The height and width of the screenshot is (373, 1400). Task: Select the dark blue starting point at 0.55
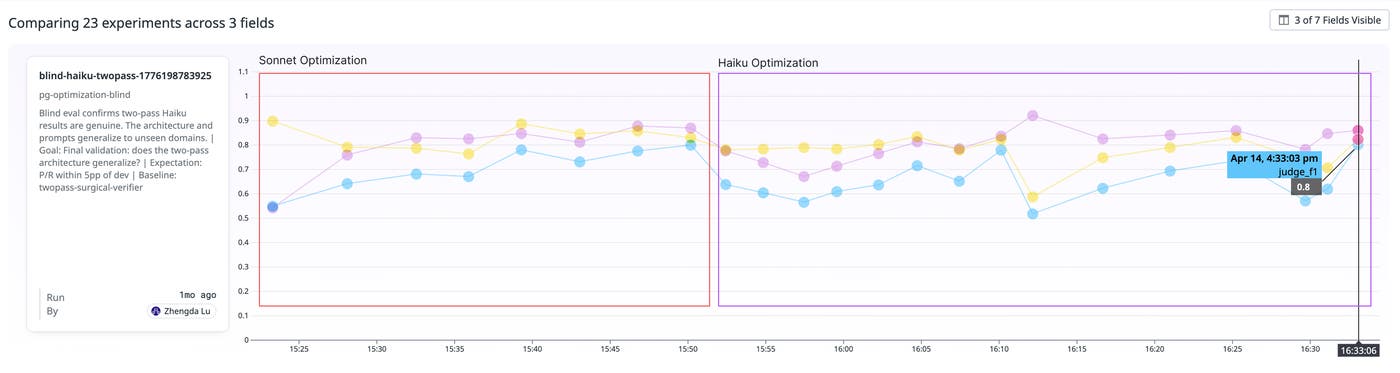pyautogui.click(x=273, y=207)
